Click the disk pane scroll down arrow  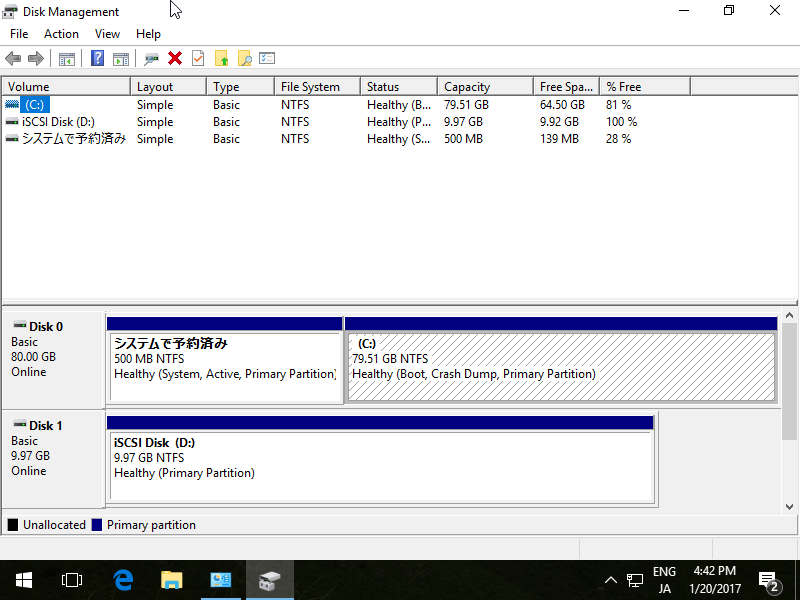point(789,507)
